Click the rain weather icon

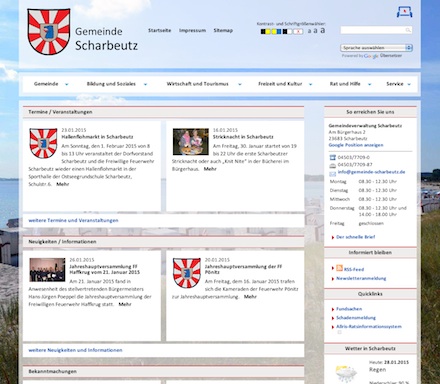pos(346,374)
